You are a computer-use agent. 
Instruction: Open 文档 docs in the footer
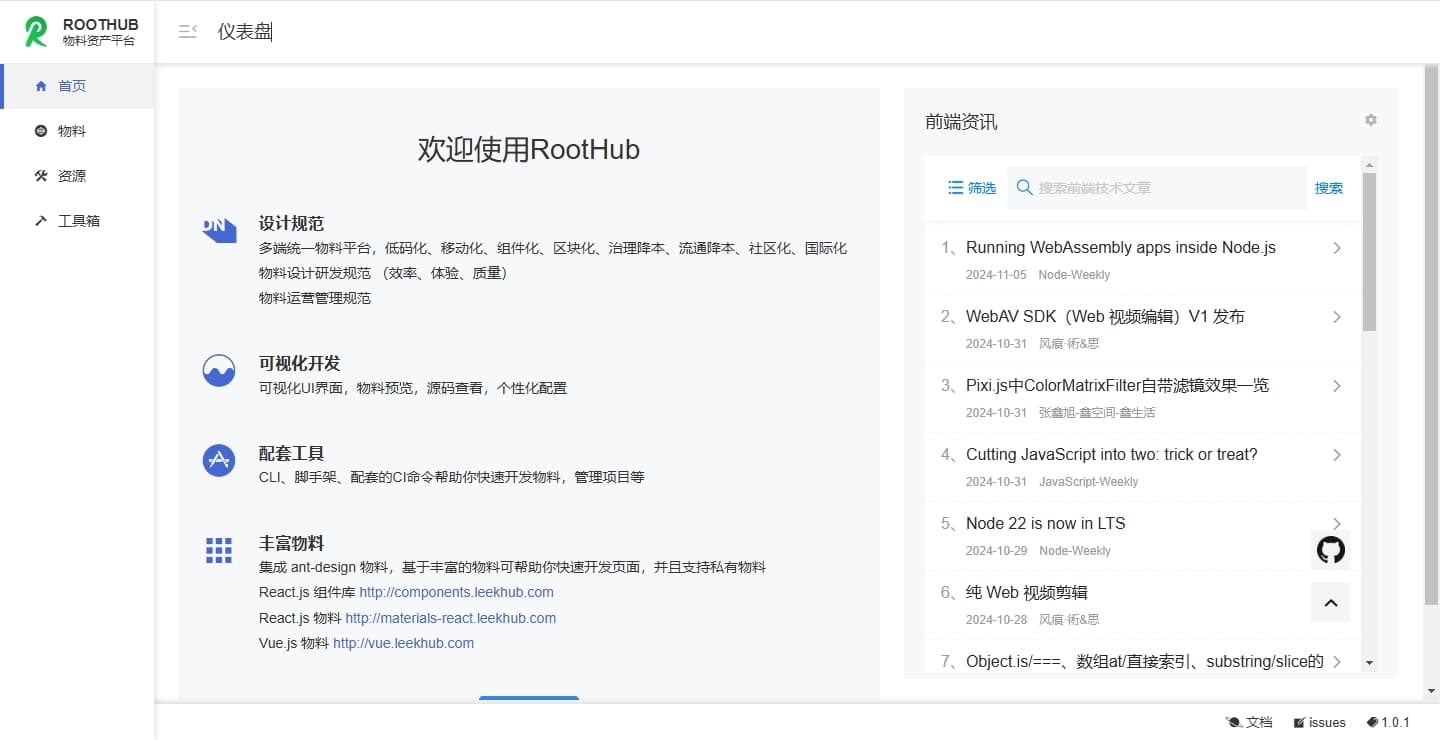(x=1249, y=722)
